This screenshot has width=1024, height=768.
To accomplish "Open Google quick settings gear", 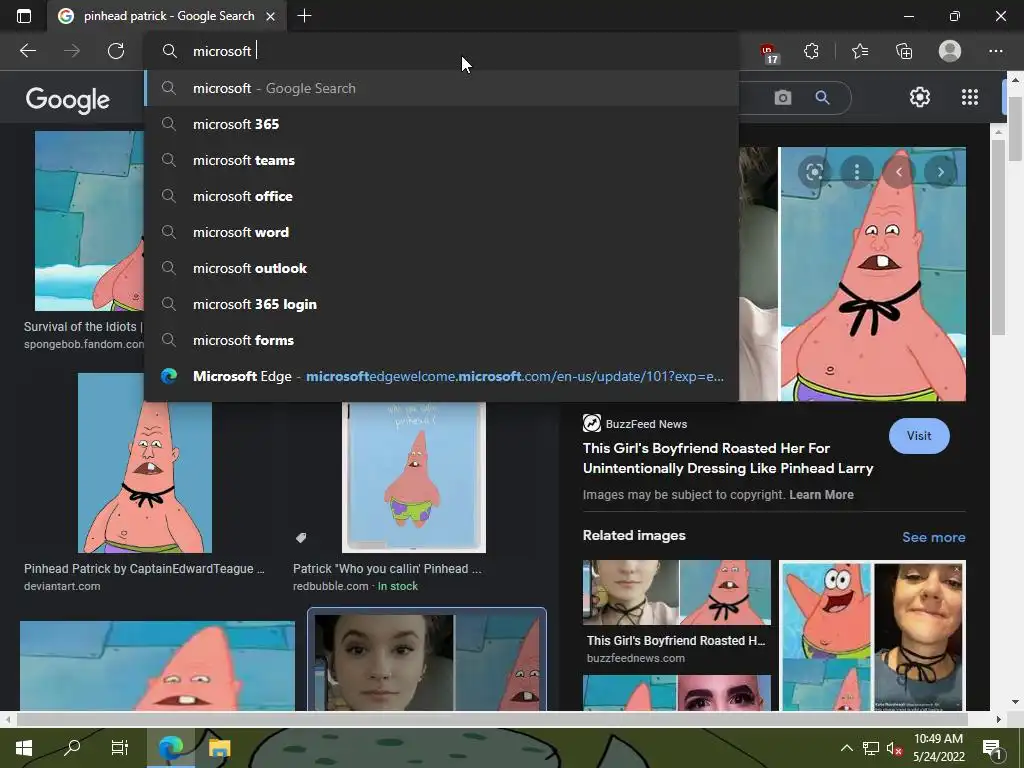I will click(x=920, y=97).
